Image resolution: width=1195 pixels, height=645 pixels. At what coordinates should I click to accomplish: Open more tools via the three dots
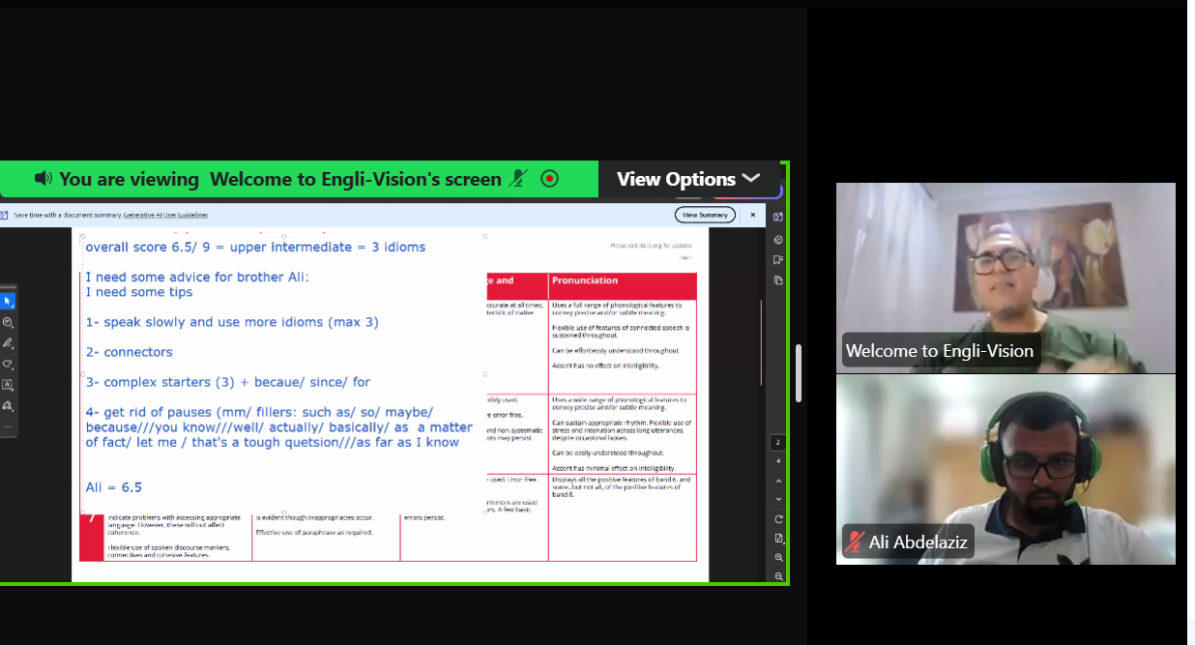pyautogui.click(x=7, y=427)
